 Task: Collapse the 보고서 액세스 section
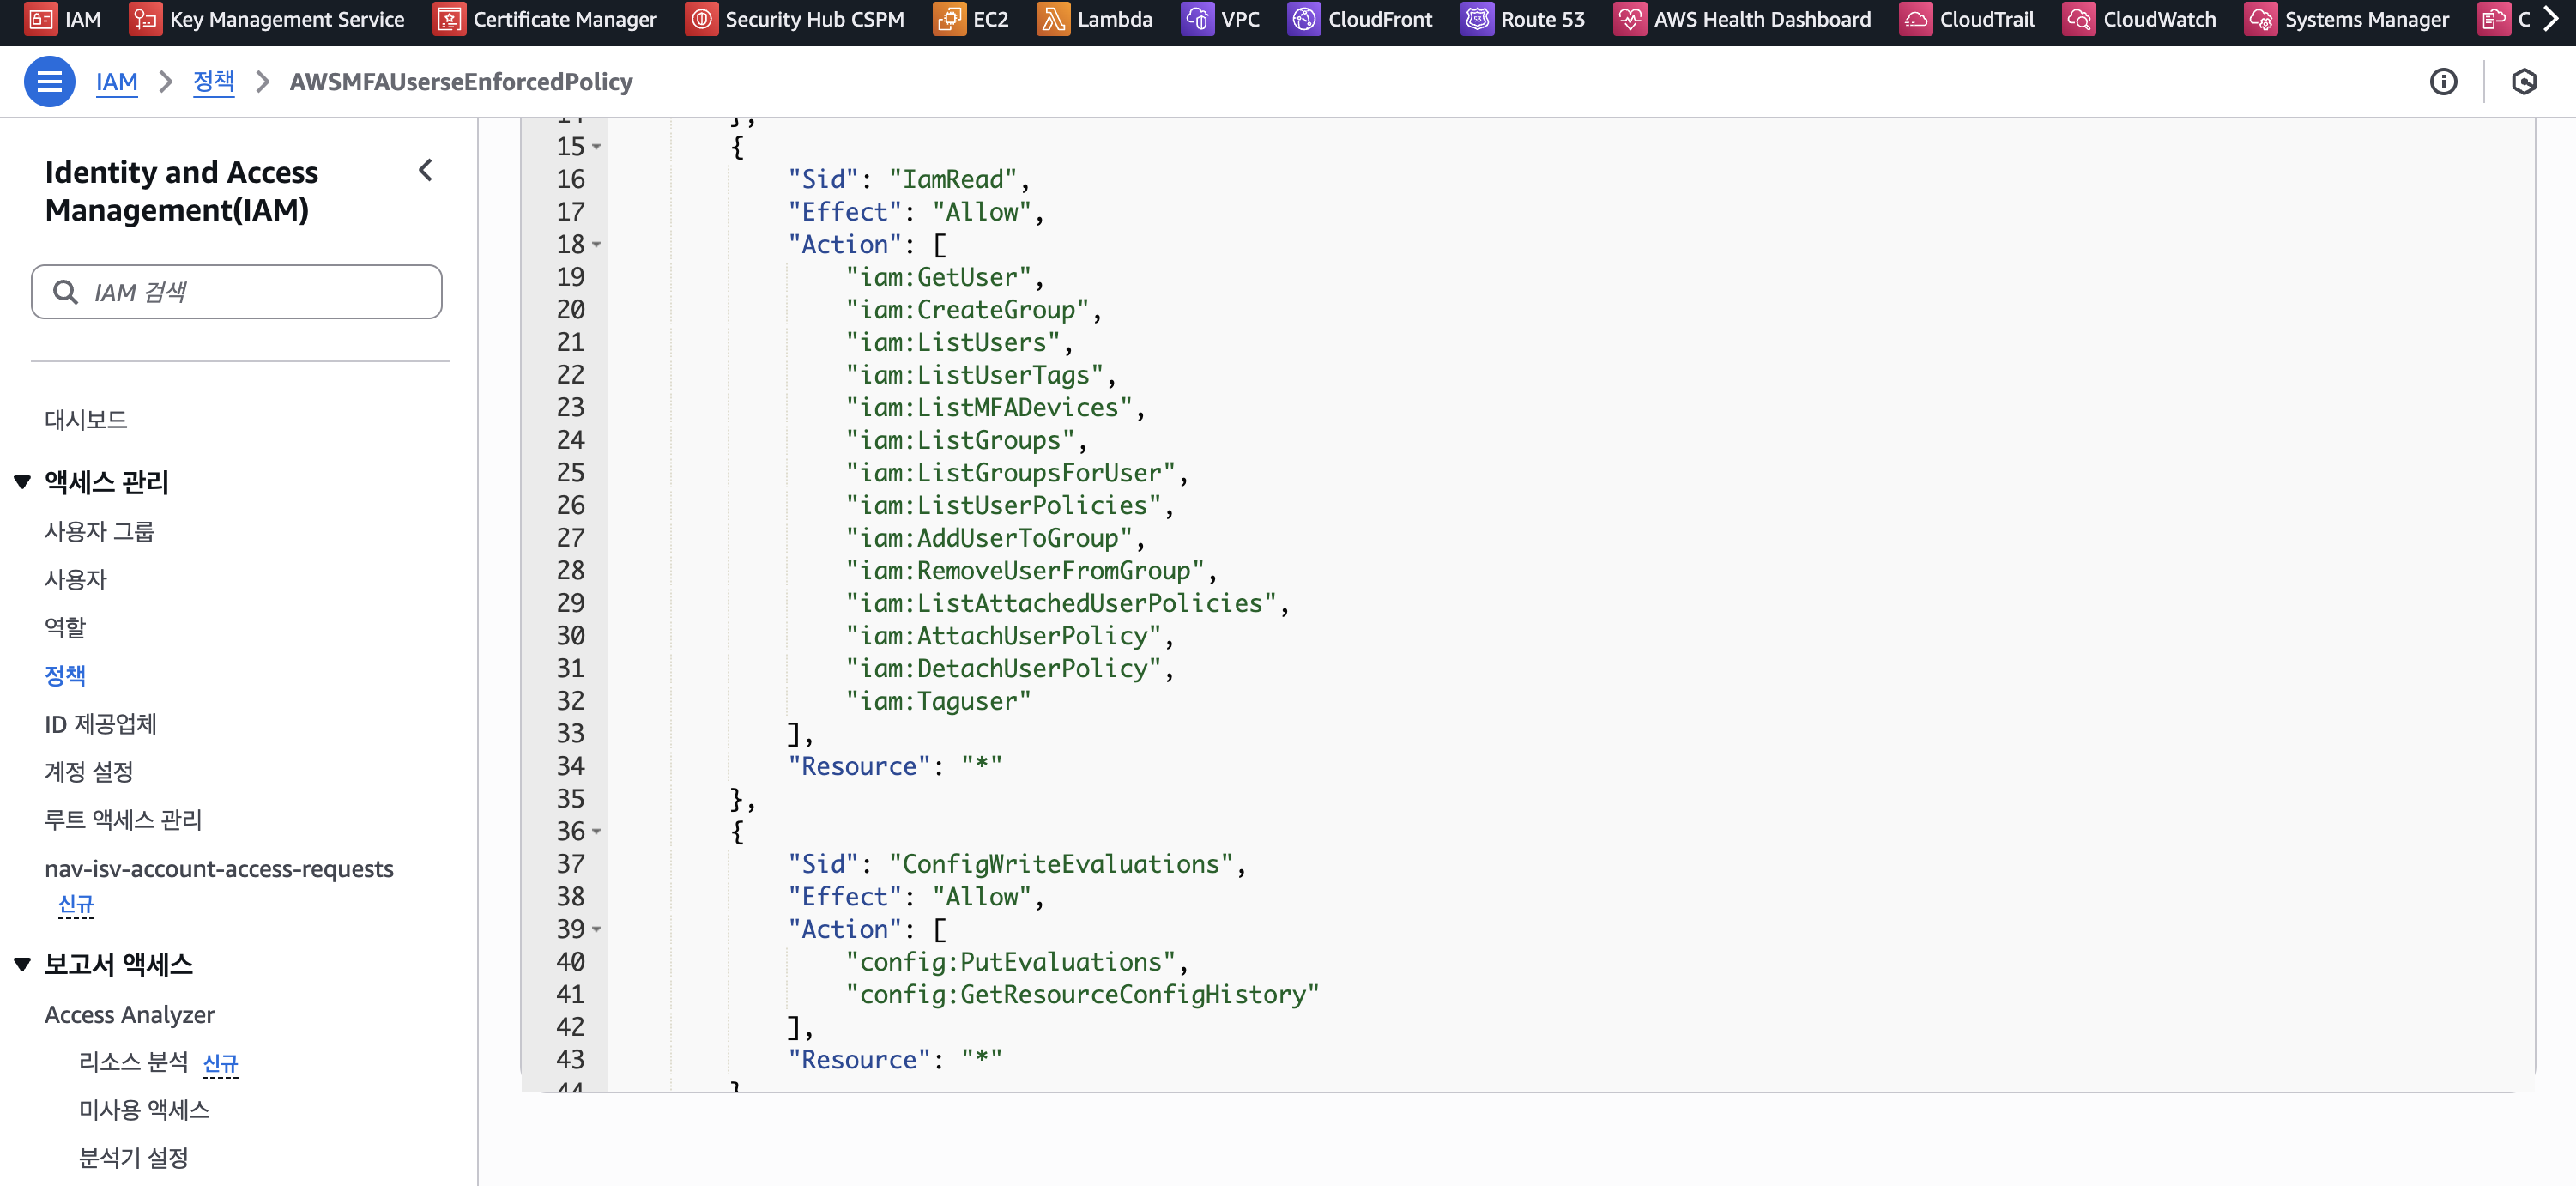pyautogui.click(x=22, y=964)
